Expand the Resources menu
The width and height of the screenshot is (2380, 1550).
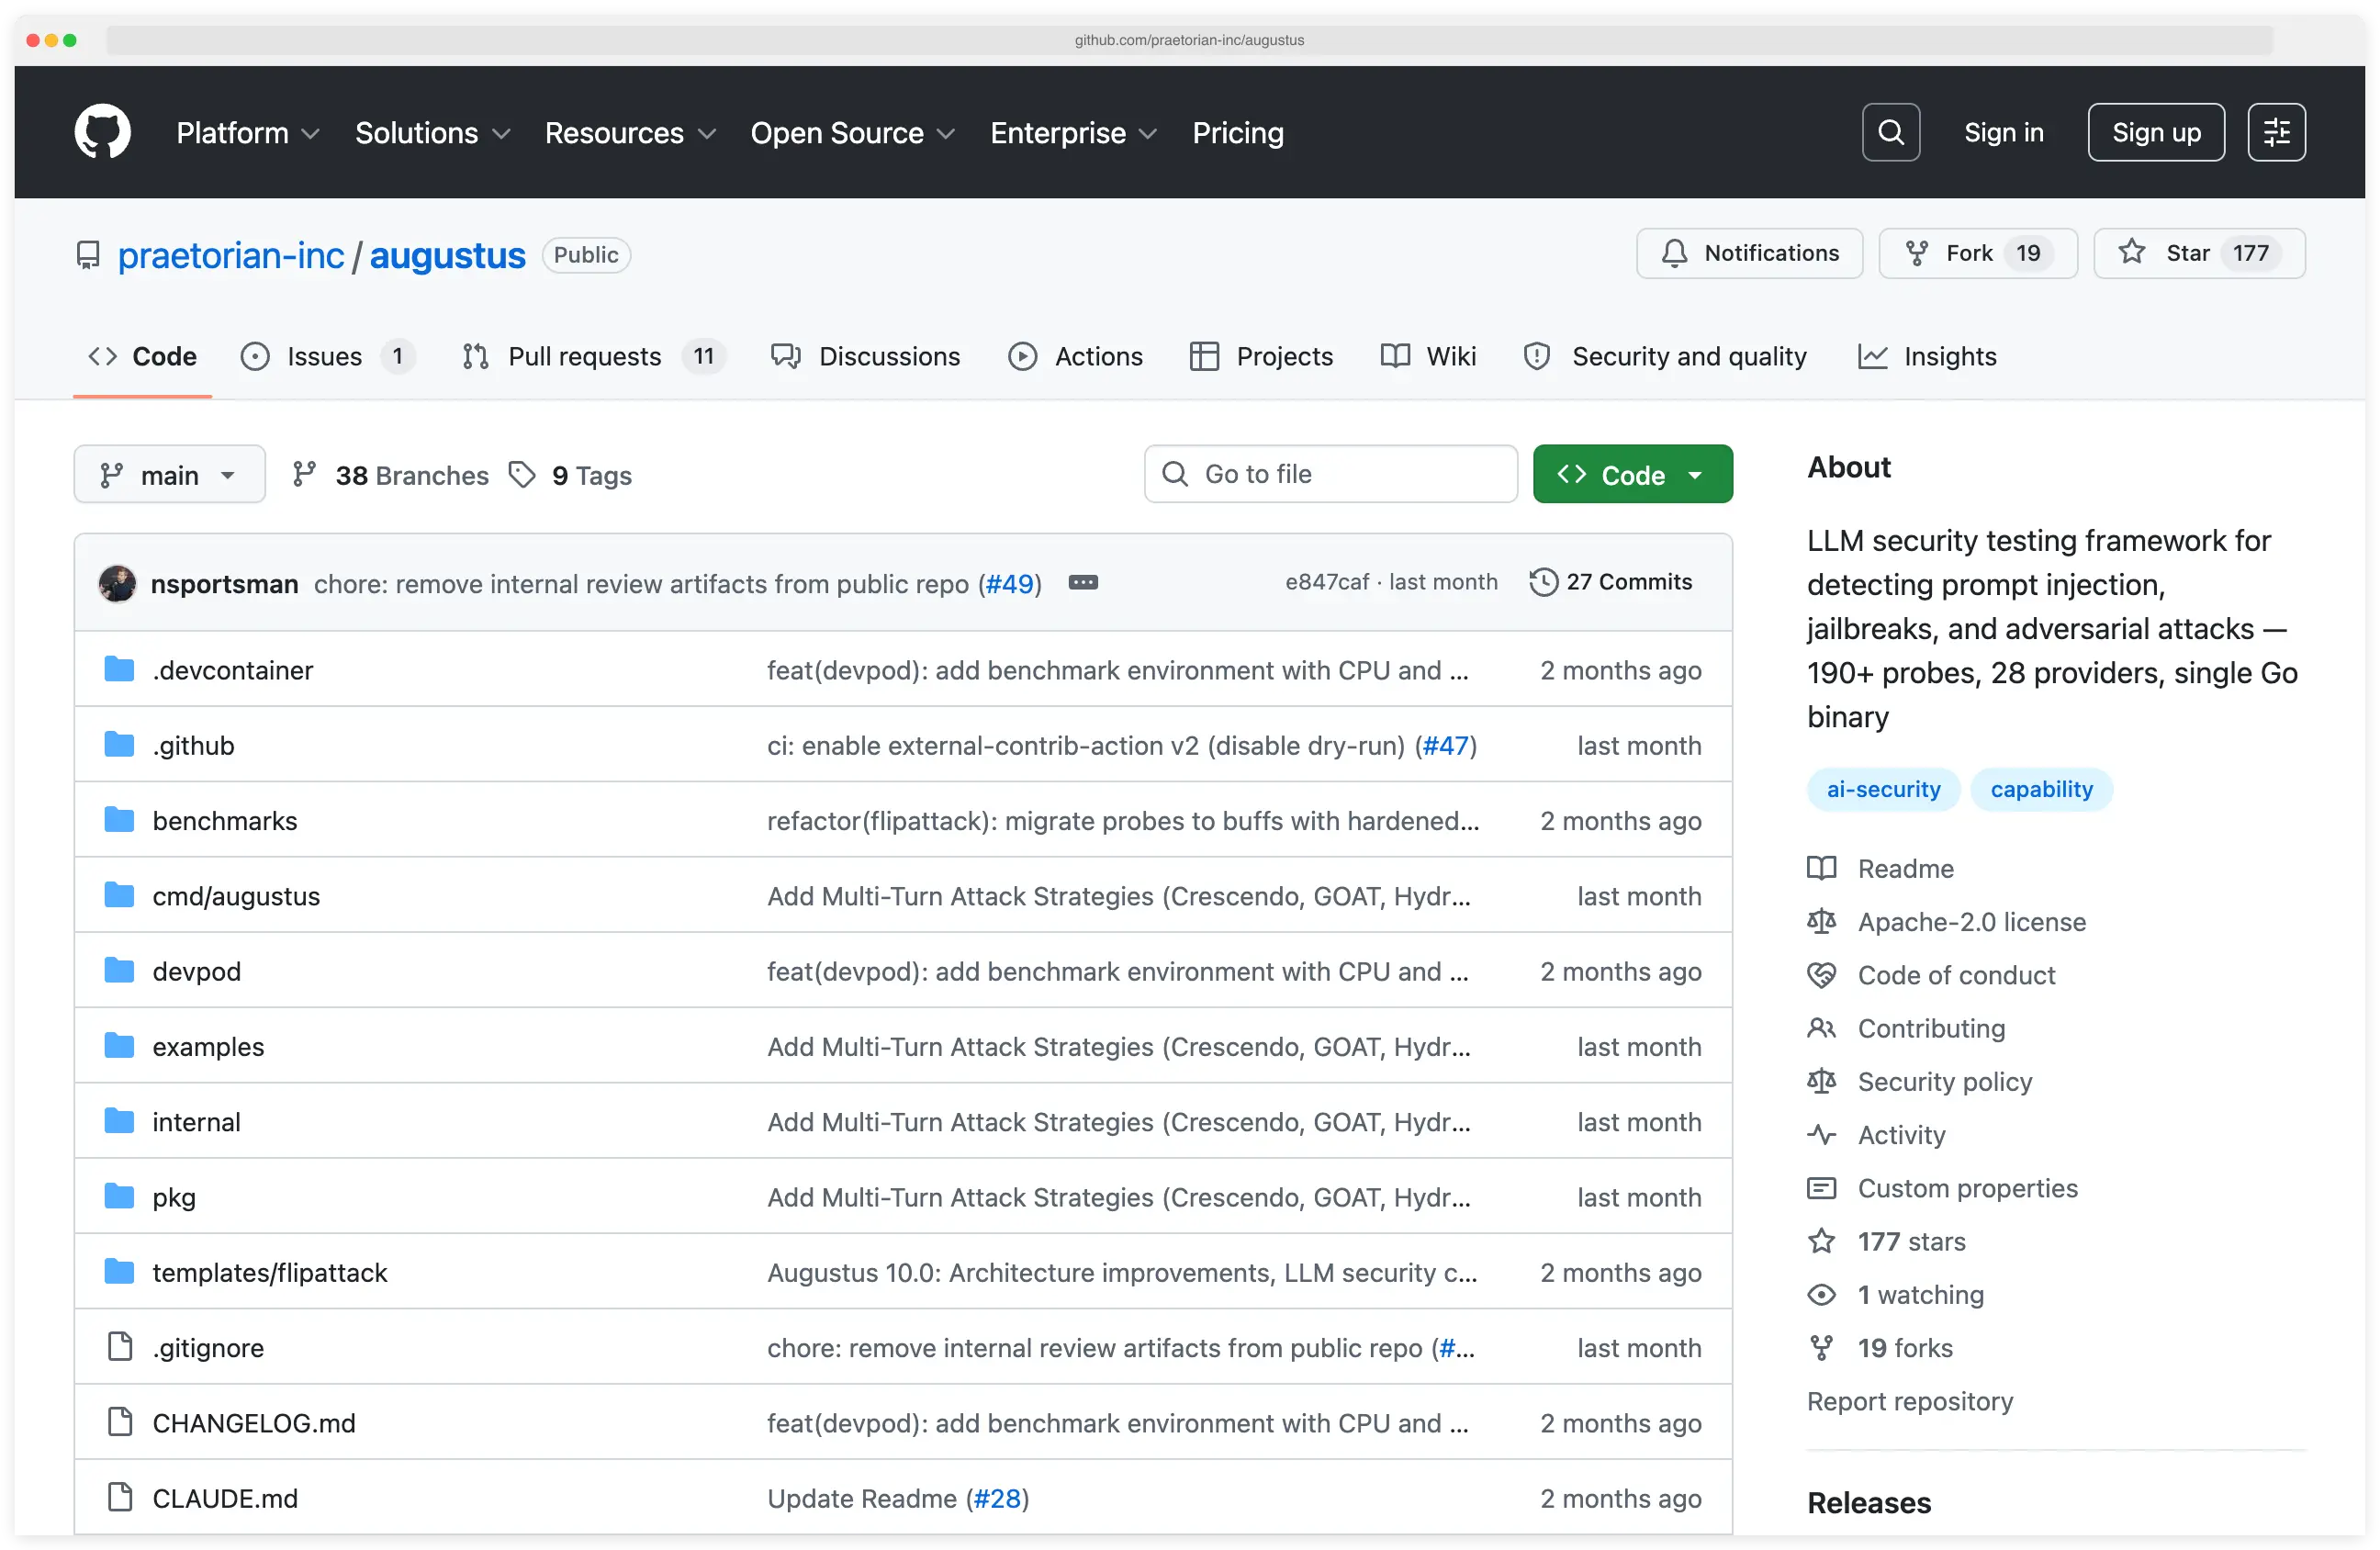[x=630, y=132]
